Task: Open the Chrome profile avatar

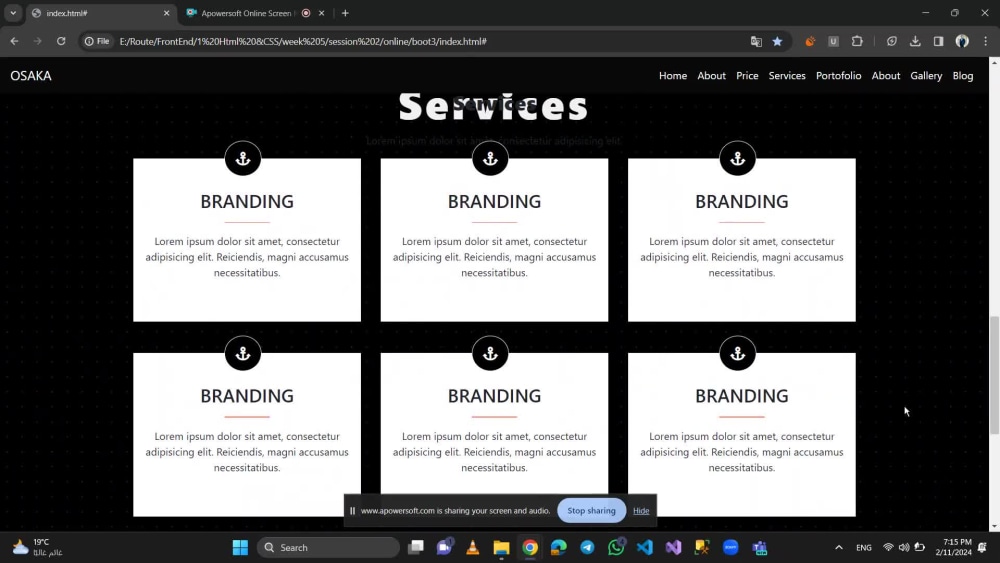Action: (x=962, y=41)
